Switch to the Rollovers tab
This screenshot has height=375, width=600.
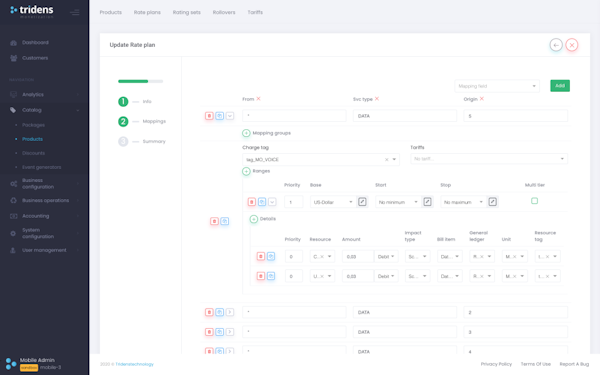[x=224, y=12]
